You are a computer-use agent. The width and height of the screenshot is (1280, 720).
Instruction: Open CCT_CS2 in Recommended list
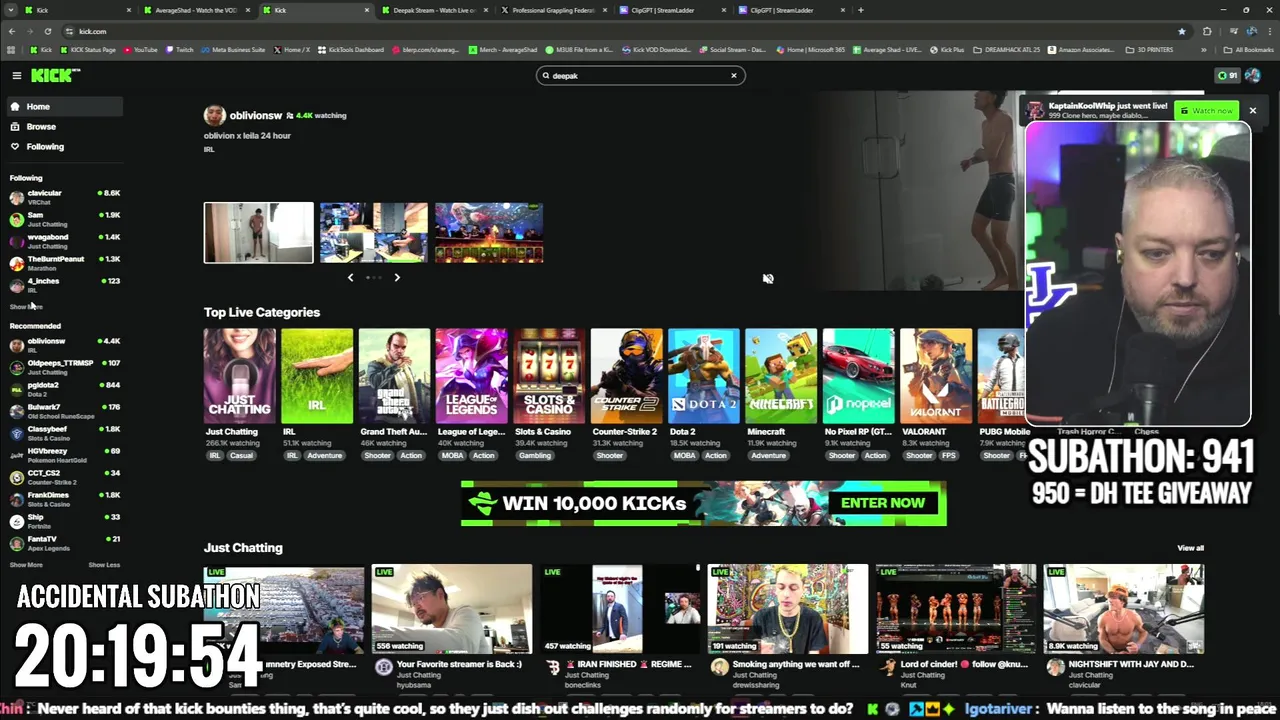coord(64,477)
